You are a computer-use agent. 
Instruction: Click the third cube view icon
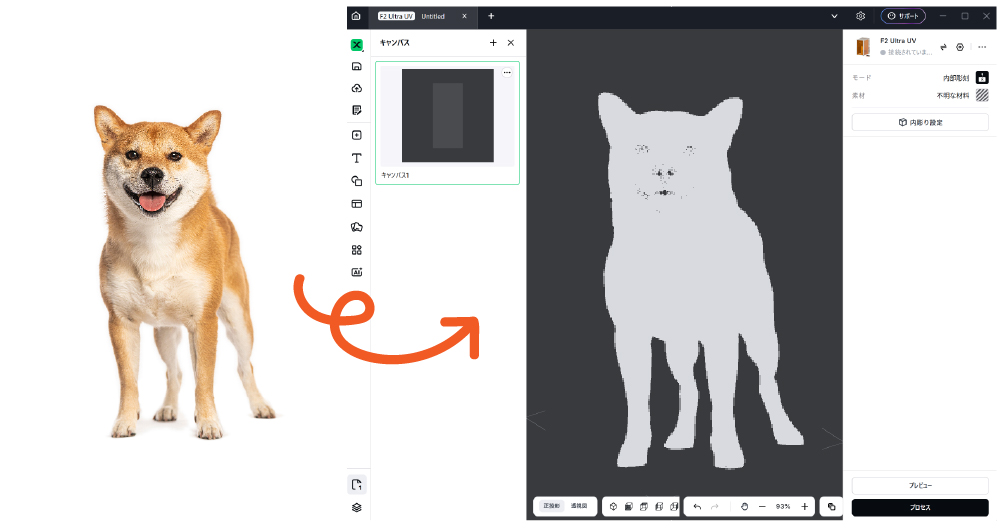point(643,507)
